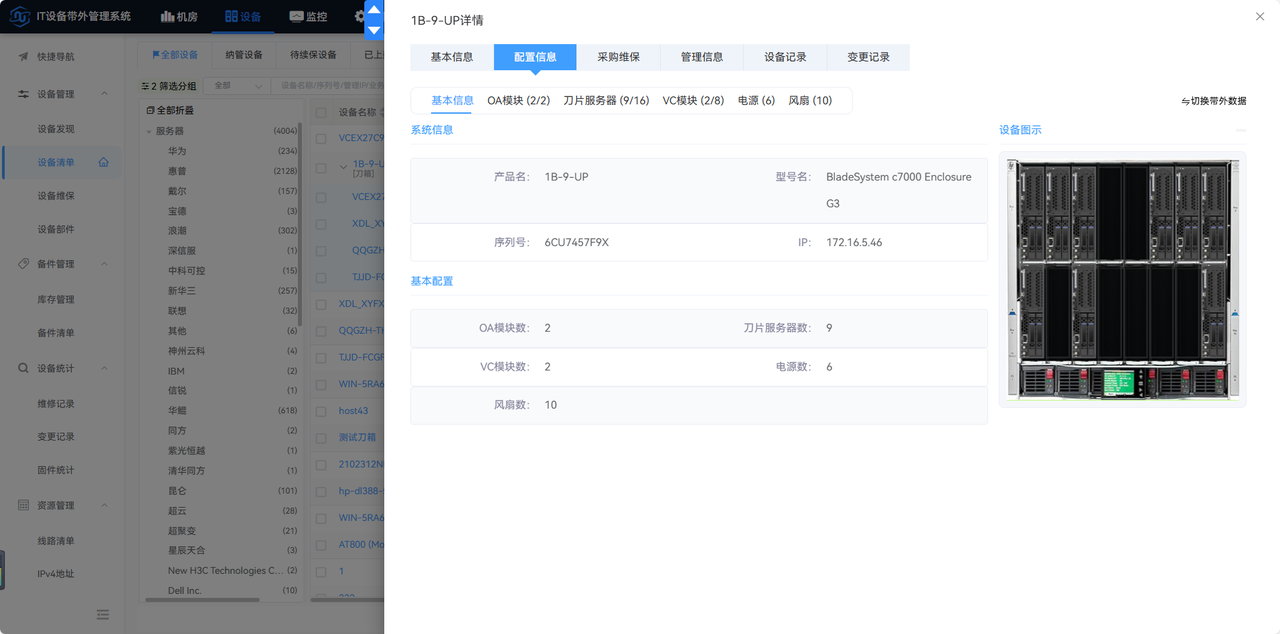This screenshot has height=634, width=1280.
Task: Toggle the checkbox of the first VCEX27C9 row
Action: tap(321, 138)
